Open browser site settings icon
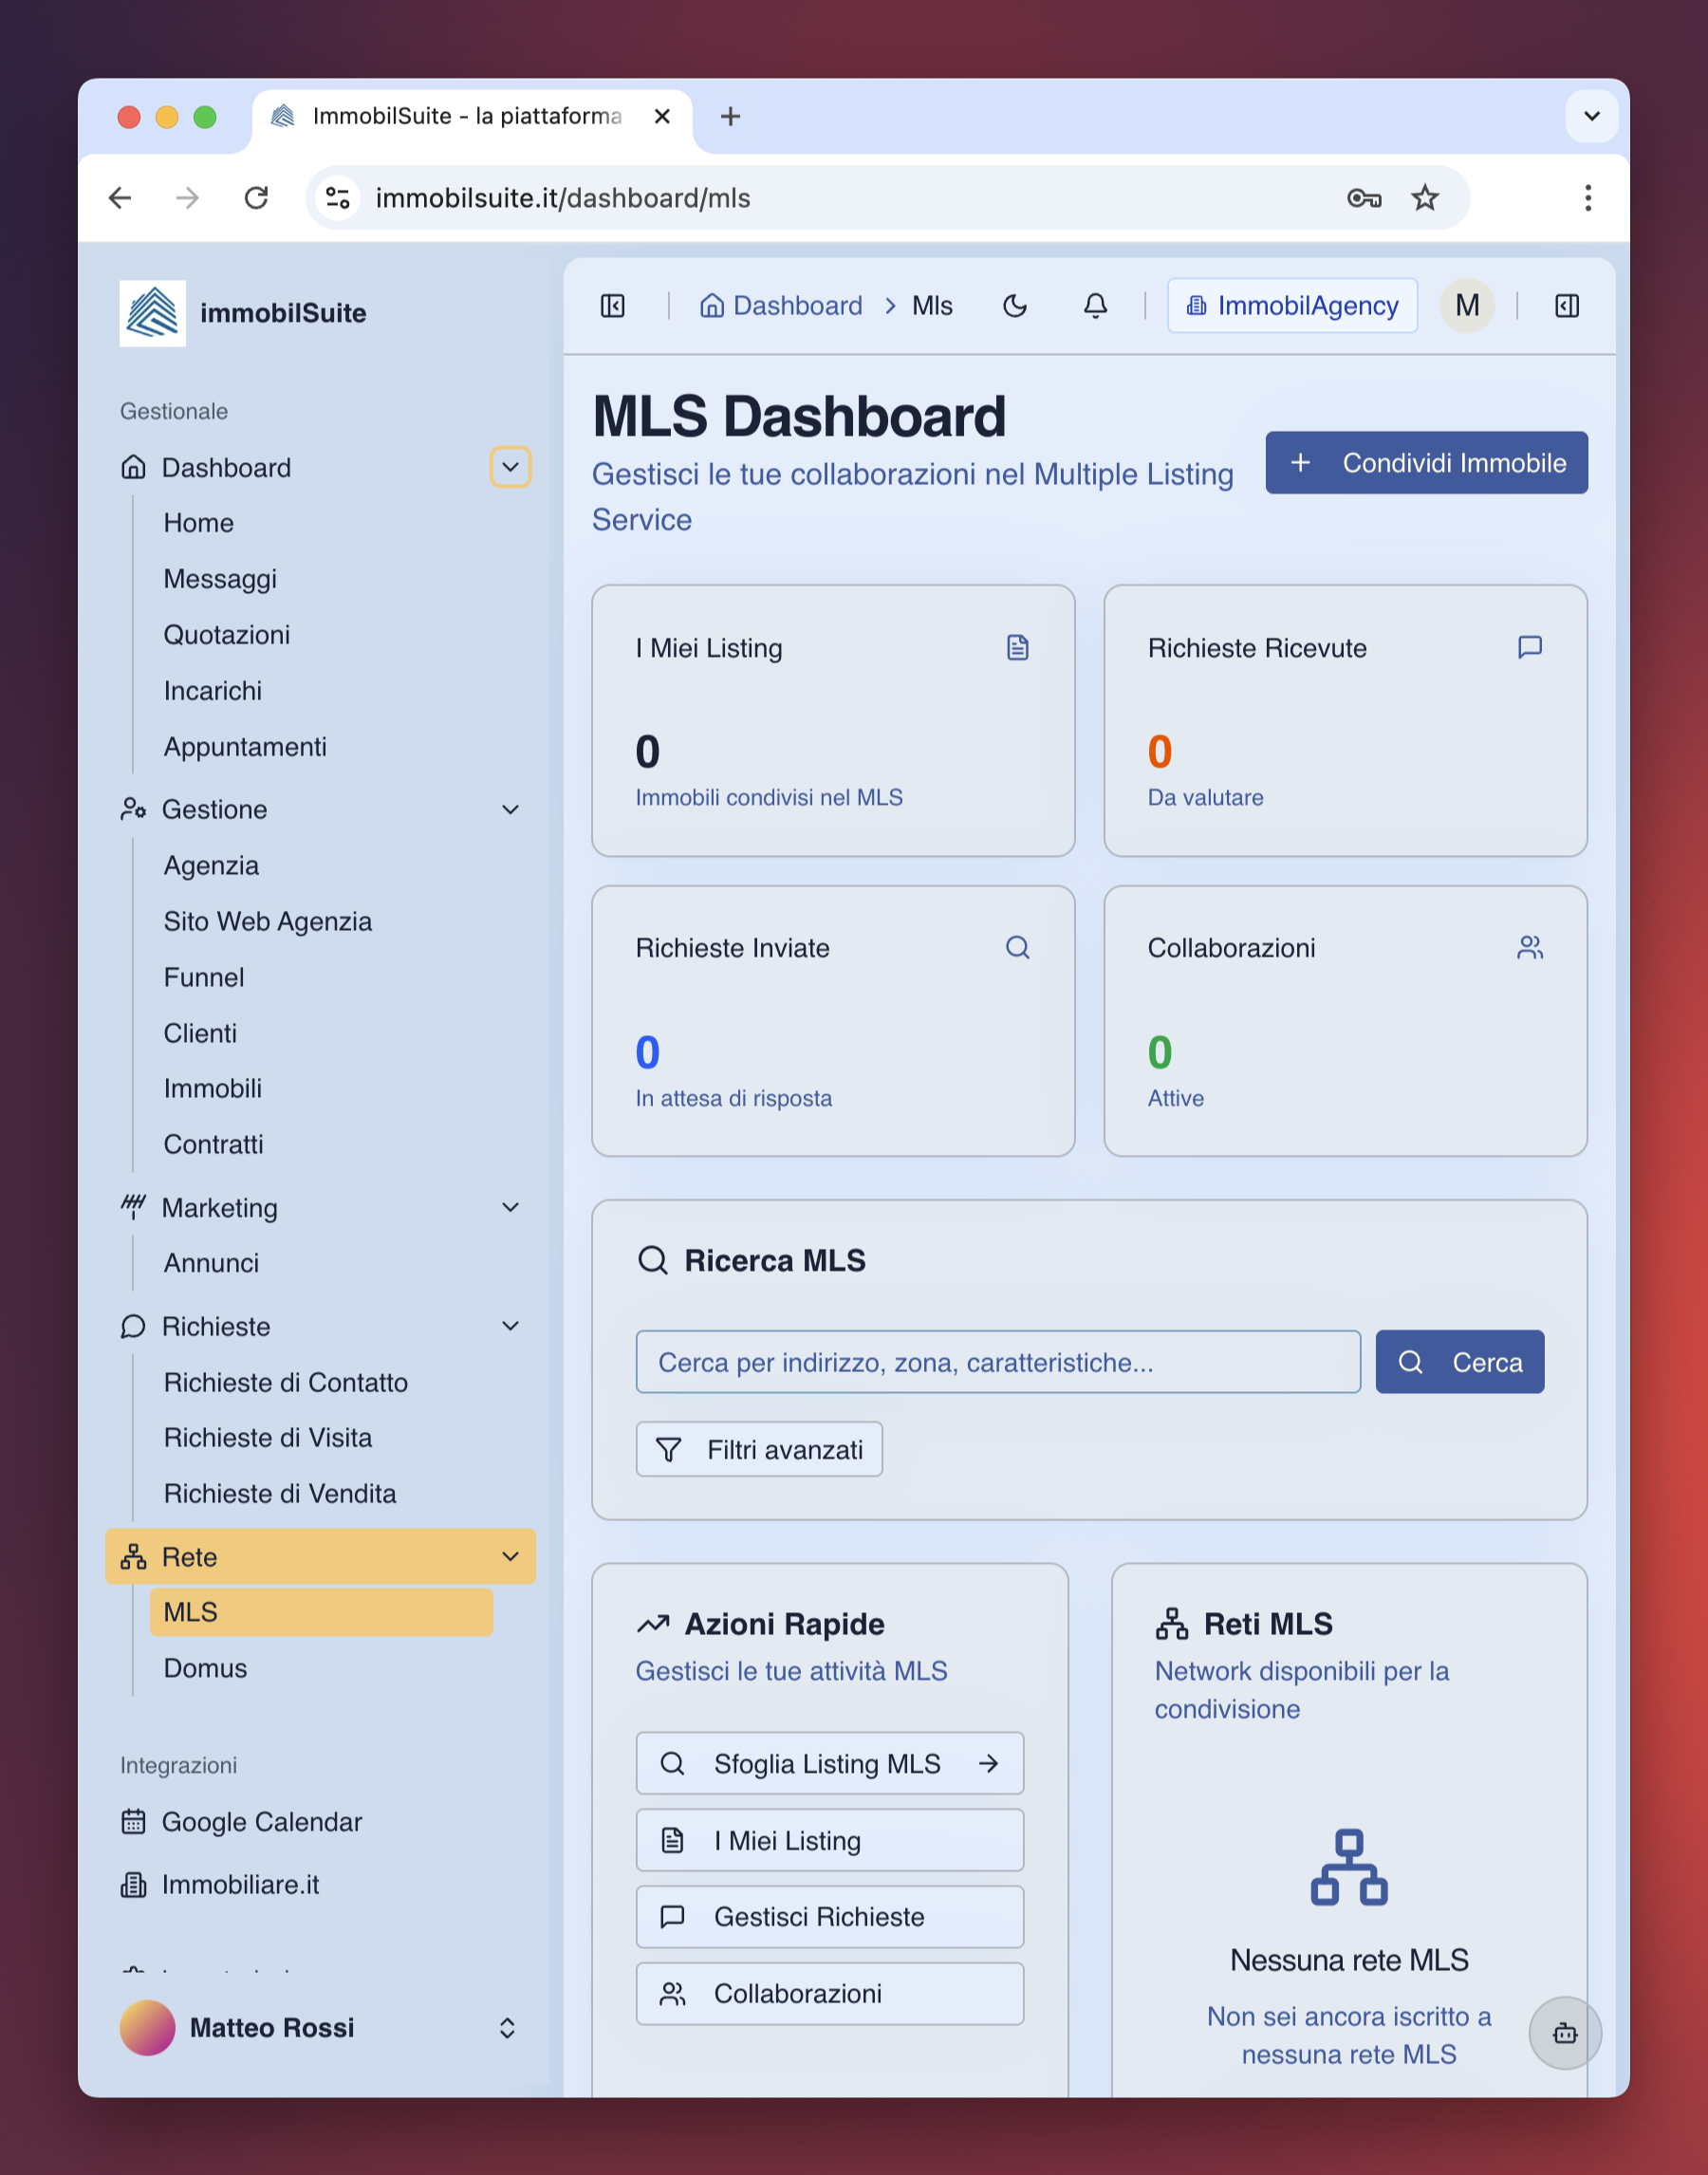The image size is (1708, 2175). tap(338, 198)
